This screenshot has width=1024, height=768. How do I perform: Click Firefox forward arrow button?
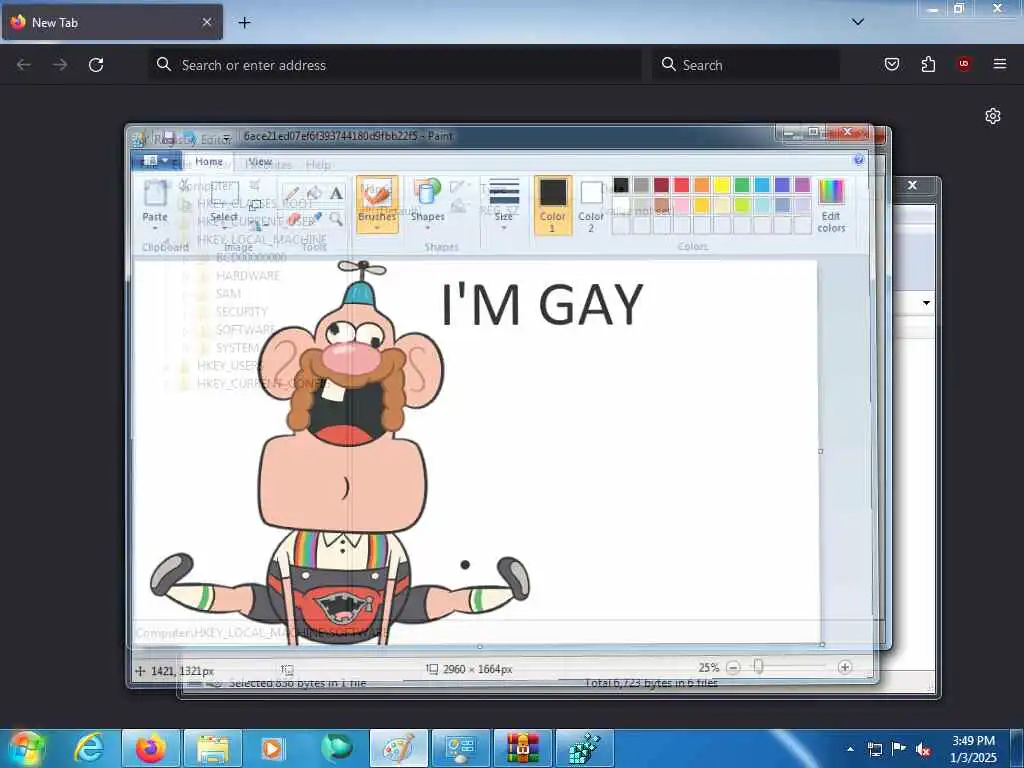pyautogui.click(x=60, y=65)
